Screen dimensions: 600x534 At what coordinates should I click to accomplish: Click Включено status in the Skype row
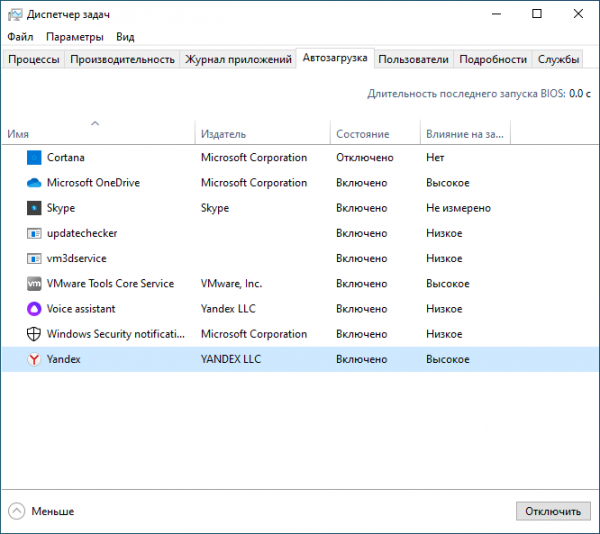362,208
